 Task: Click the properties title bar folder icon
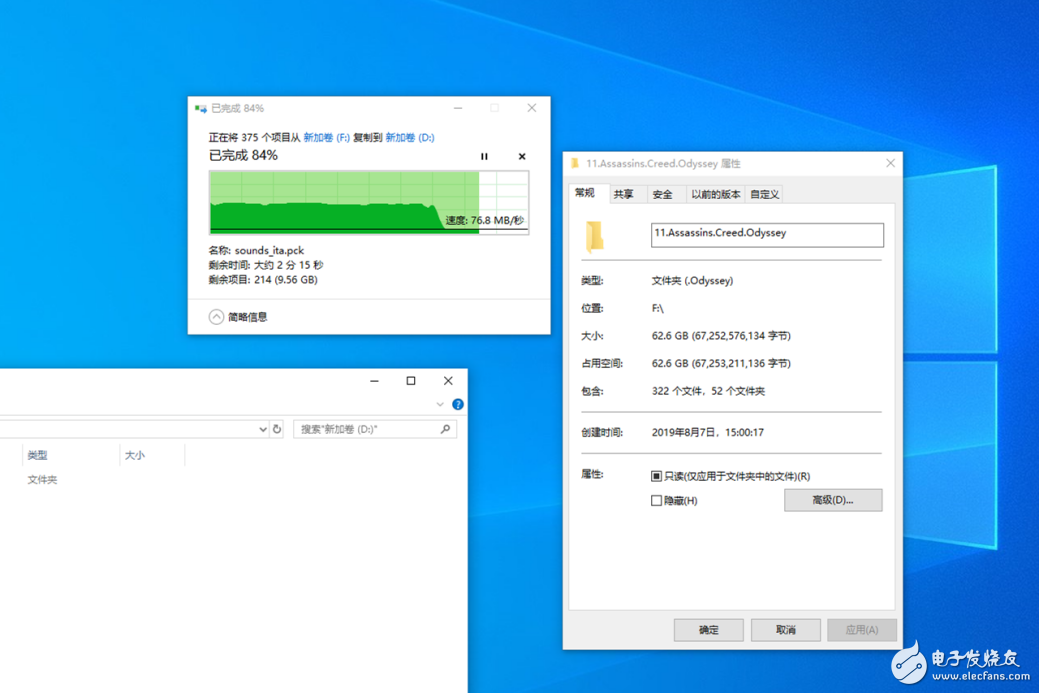(575, 163)
